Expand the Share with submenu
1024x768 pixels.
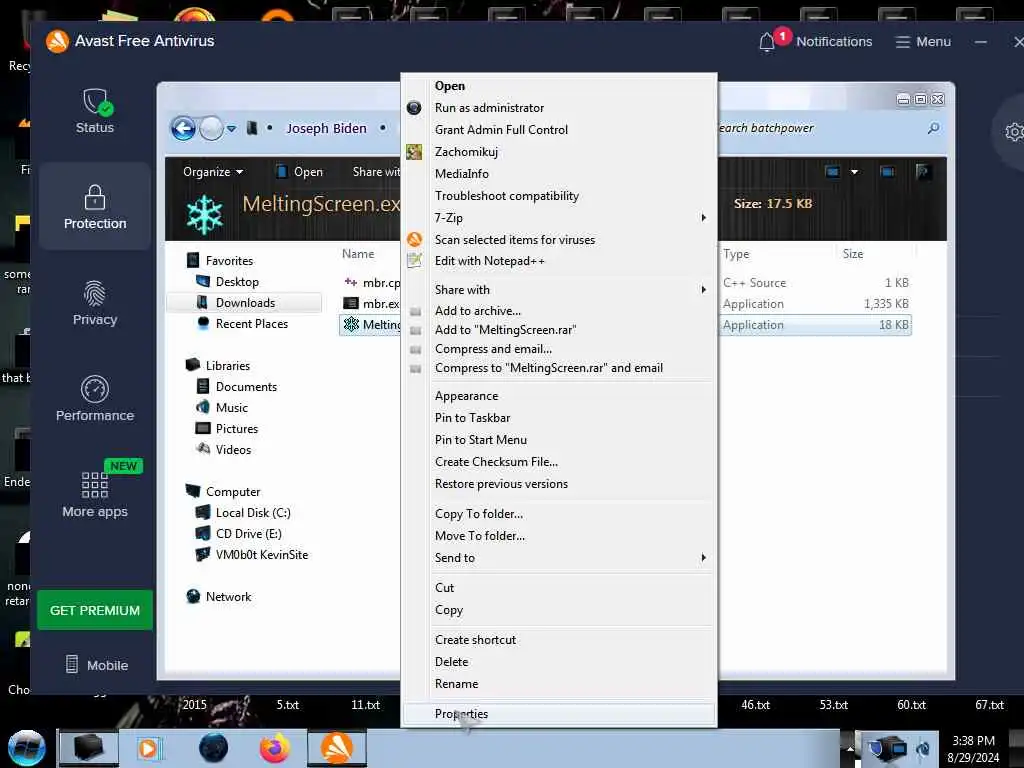point(558,289)
